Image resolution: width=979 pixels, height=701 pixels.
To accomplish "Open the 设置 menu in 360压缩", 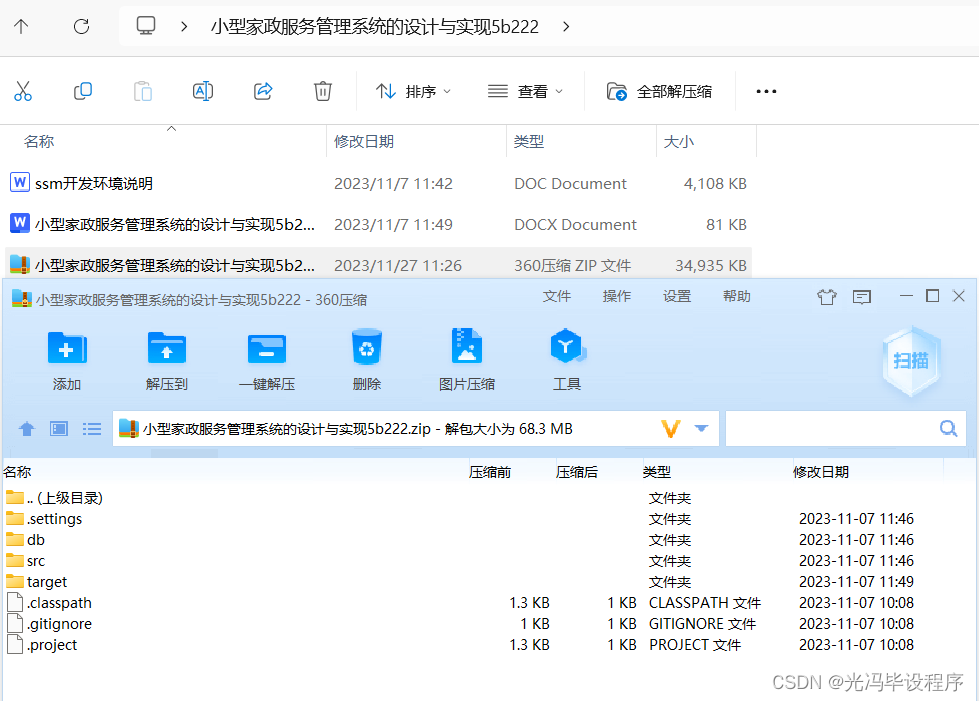I will point(676,296).
